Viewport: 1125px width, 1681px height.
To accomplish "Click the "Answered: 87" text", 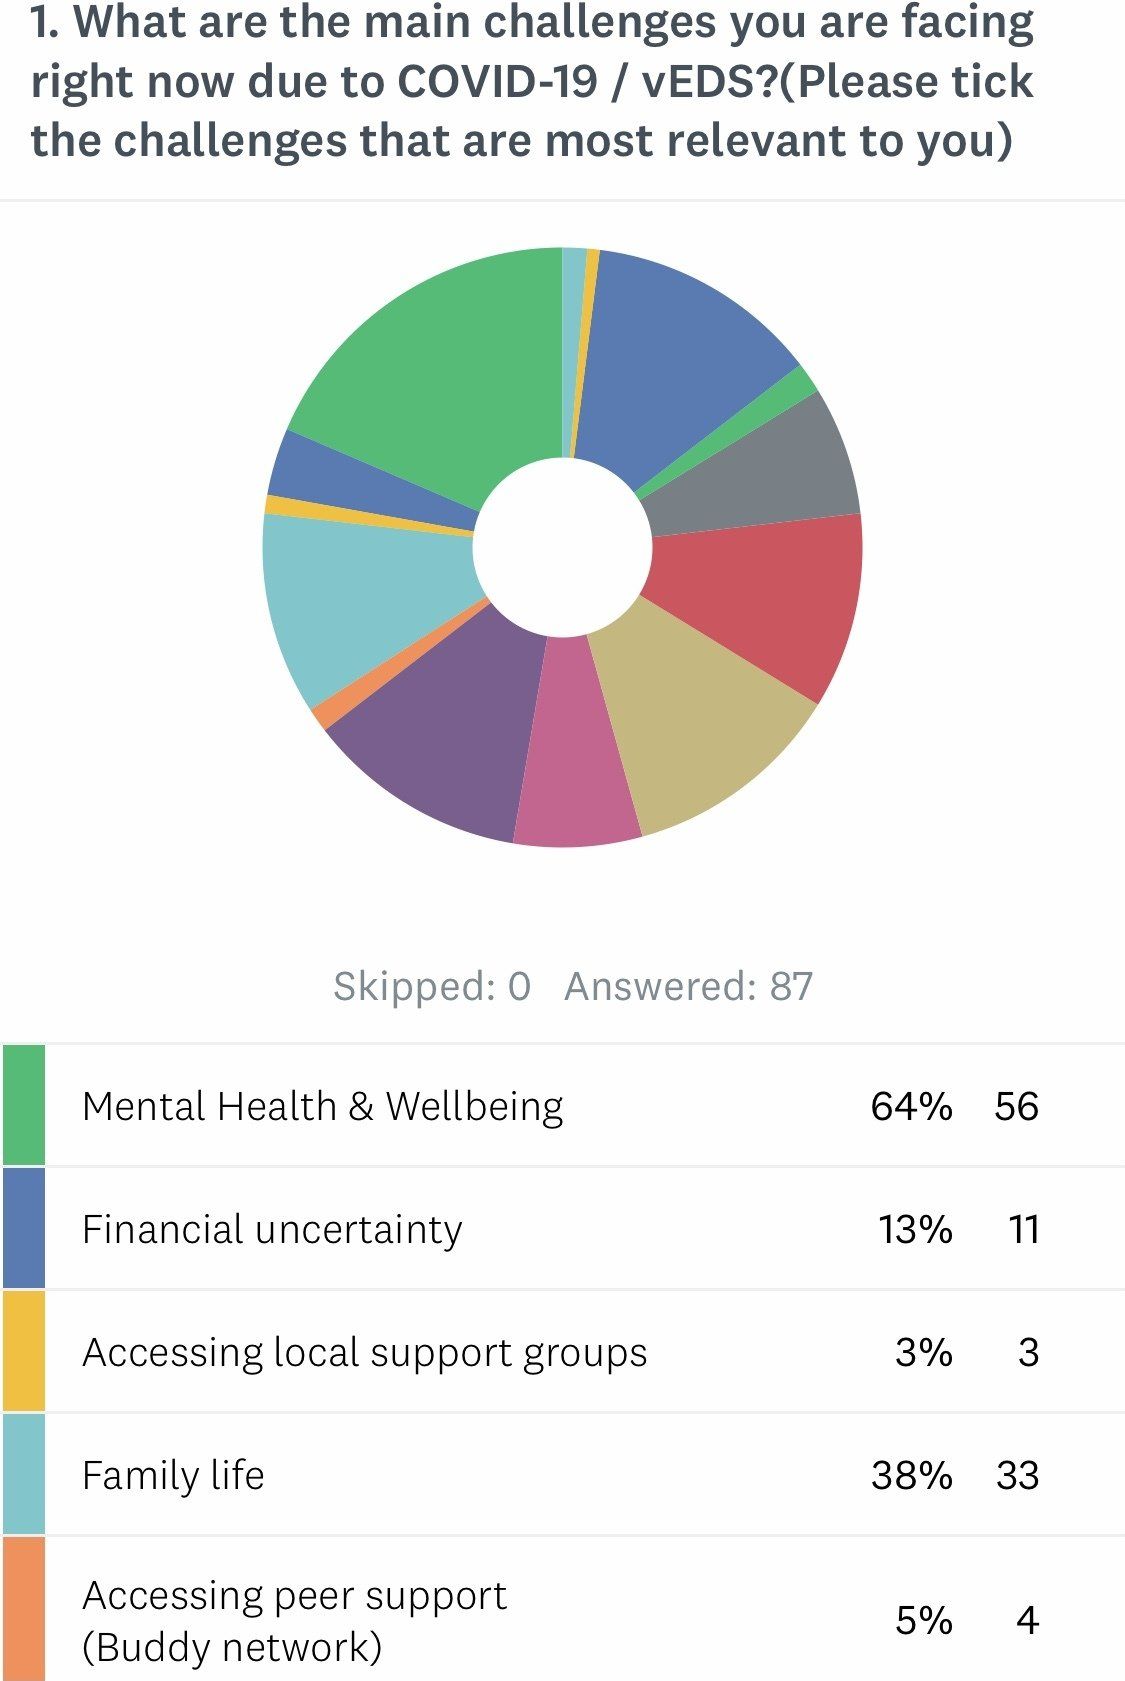I will click(x=688, y=986).
